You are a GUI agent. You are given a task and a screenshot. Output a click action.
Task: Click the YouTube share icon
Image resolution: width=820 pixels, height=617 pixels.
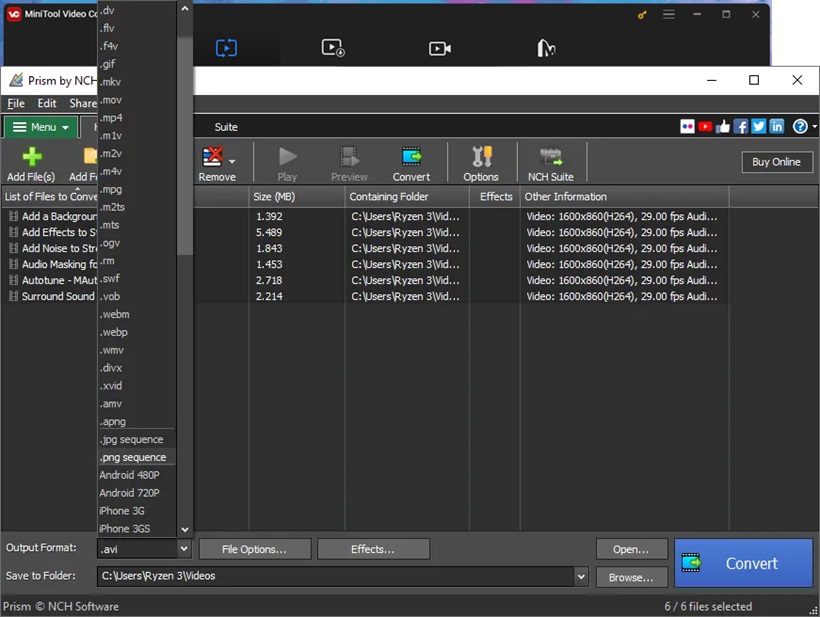[x=705, y=127]
